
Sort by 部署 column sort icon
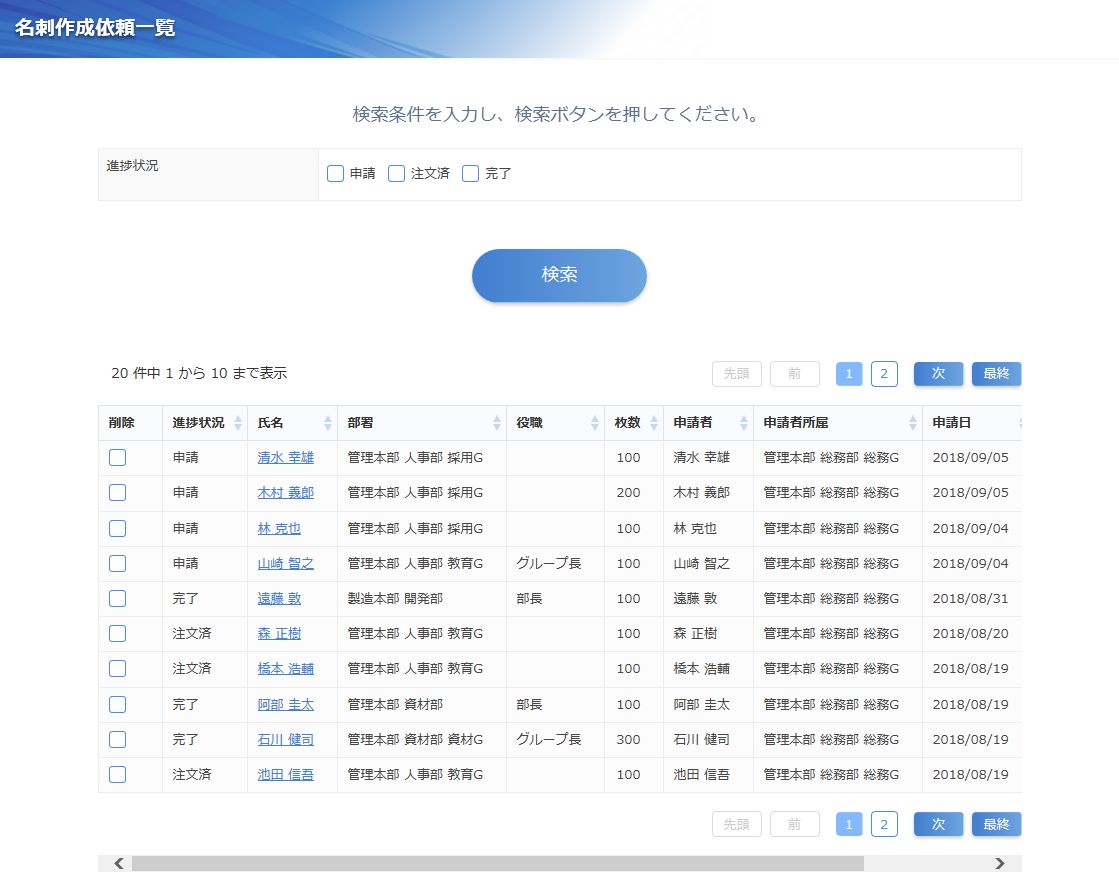(x=497, y=423)
